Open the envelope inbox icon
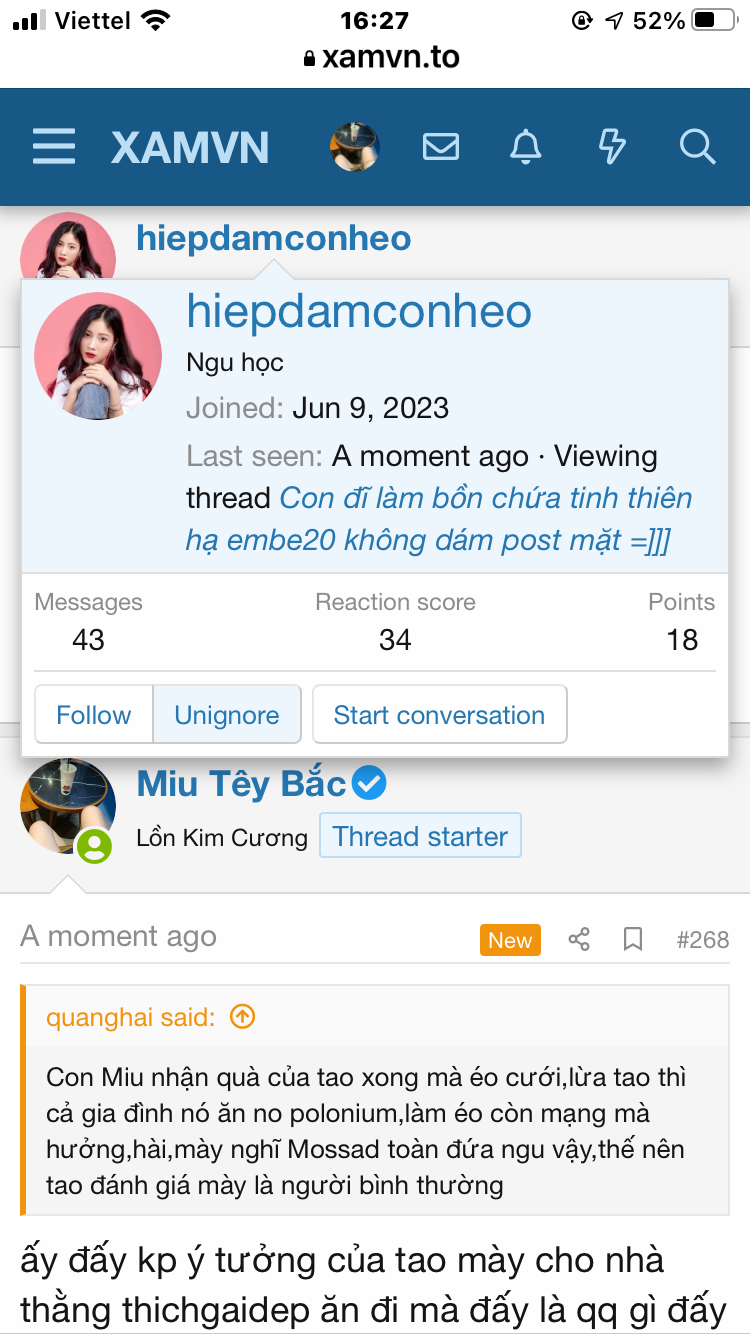Image resolution: width=750 pixels, height=1334 pixels. (441, 147)
